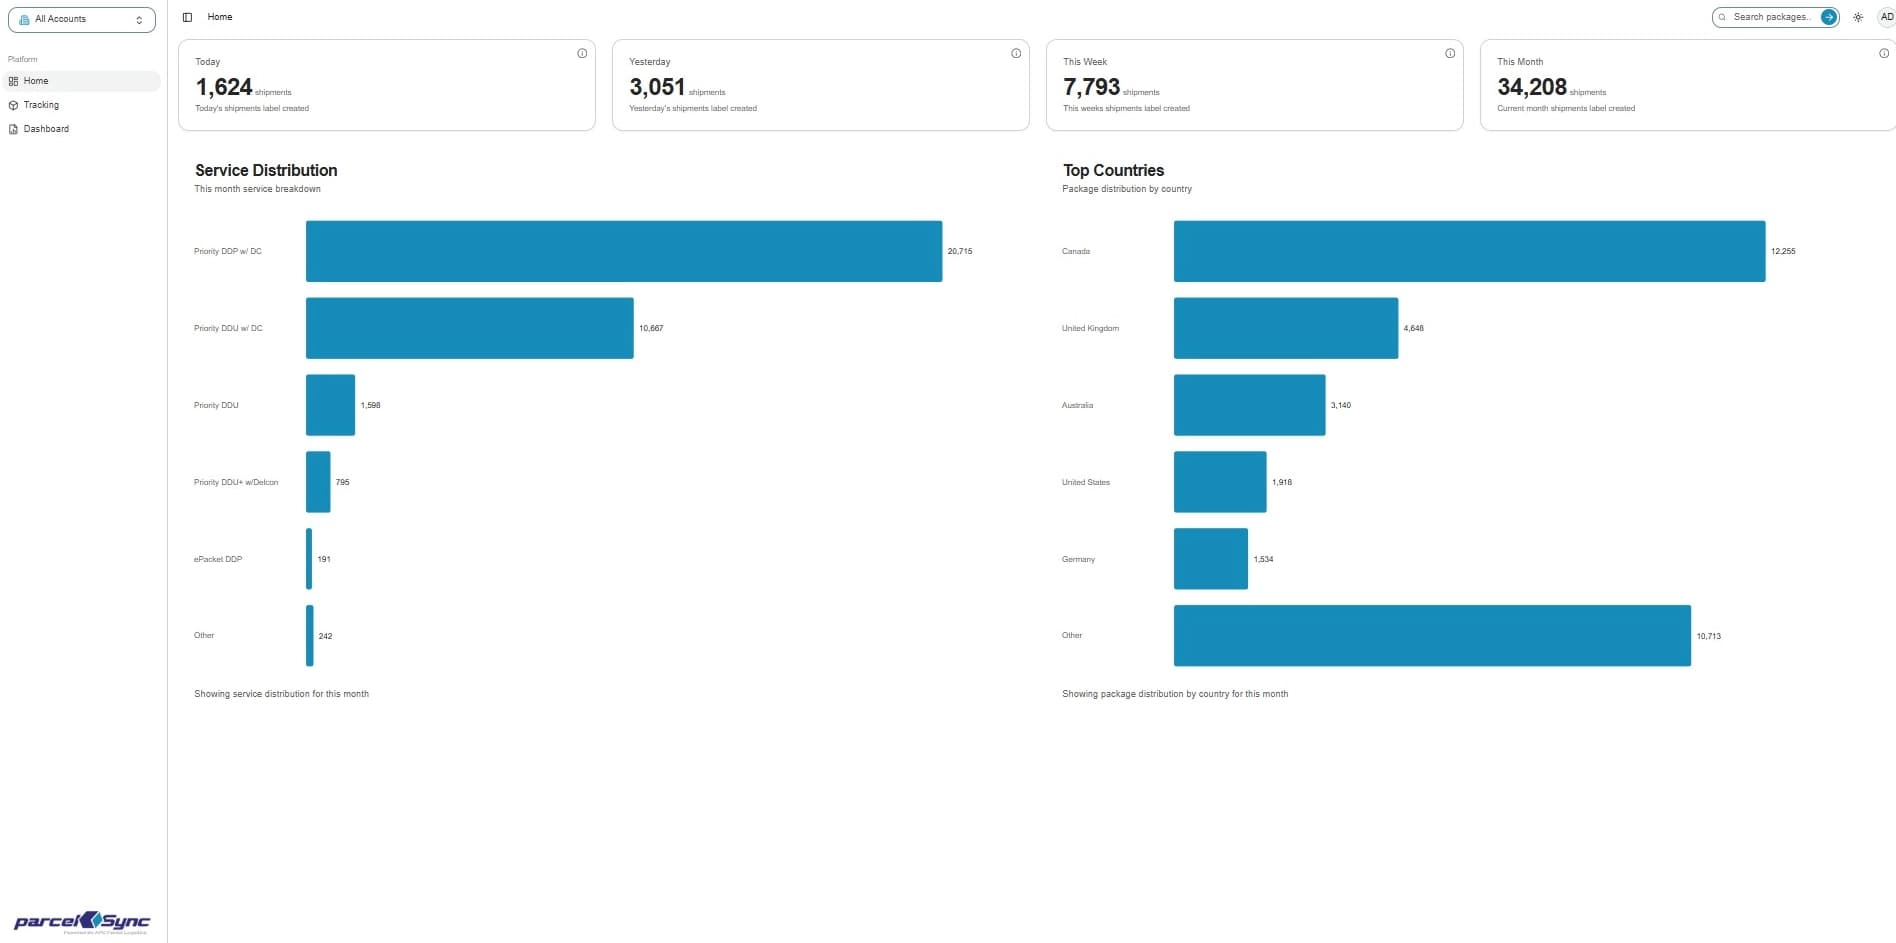Click the info icon on This Month card
This screenshot has height=943, width=1896.
(x=1884, y=54)
